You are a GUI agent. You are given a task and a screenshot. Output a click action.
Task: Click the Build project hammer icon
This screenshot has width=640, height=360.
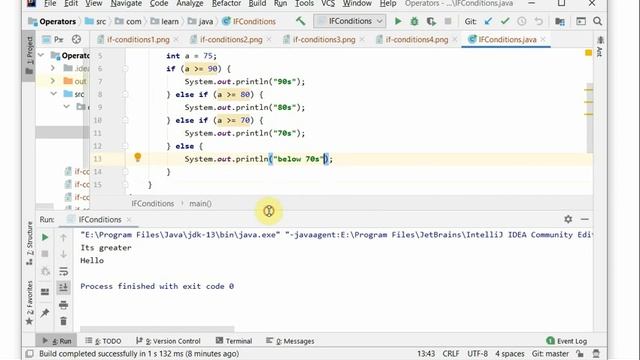click(x=301, y=21)
